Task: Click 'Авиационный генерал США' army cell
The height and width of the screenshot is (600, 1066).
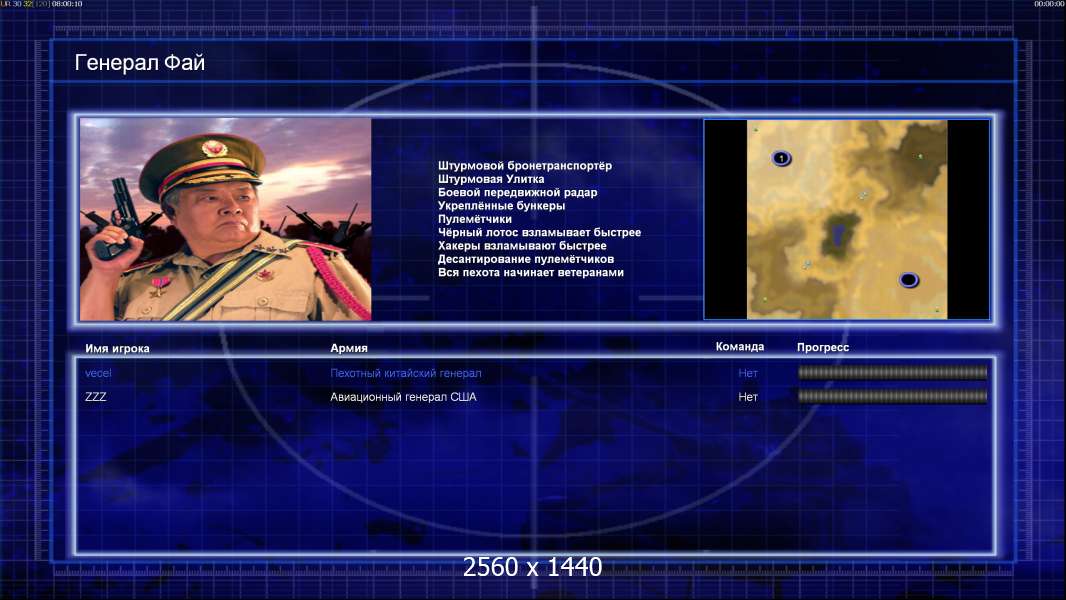Action: pyautogui.click(x=403, y=397)
